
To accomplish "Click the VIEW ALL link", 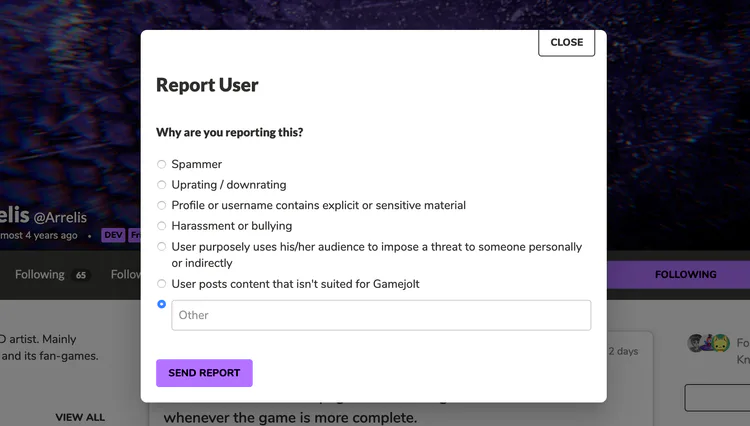I will [x=80, y=417].
